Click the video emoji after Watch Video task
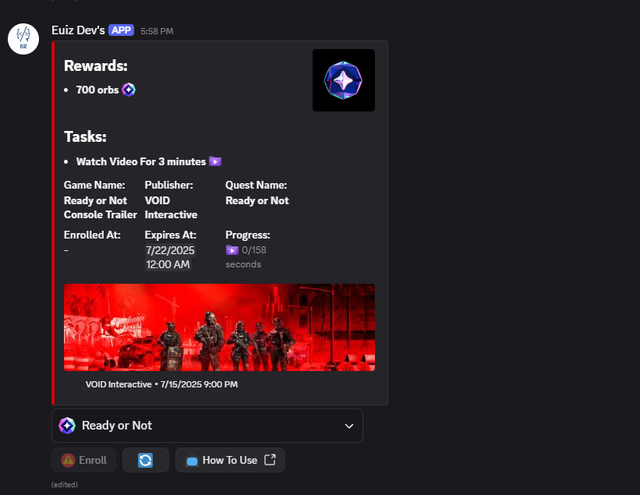Viewport: 640px width, 495px height. coord(215,161)
